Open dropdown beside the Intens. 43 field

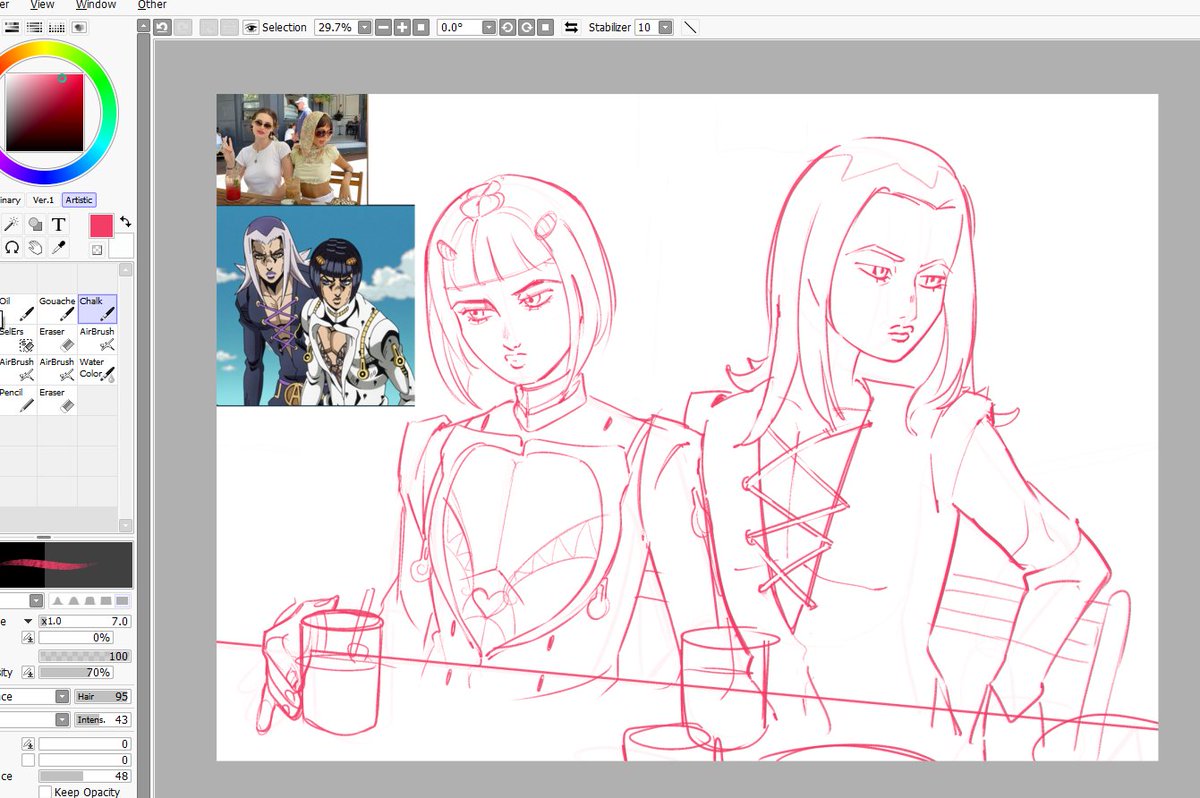click(x=62, y=719)
